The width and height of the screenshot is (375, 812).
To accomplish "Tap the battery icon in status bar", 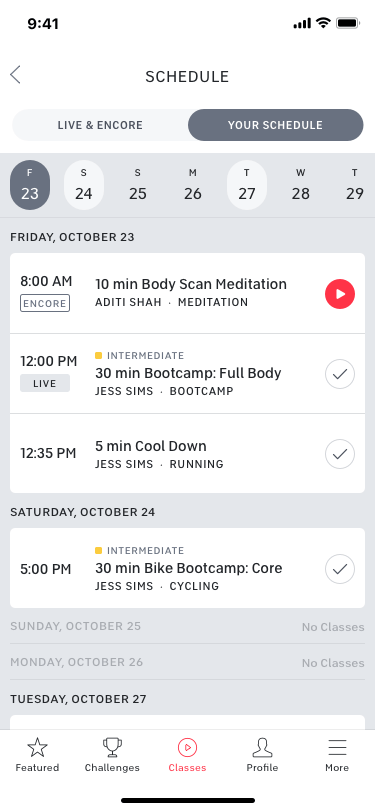I will (348, 23).
